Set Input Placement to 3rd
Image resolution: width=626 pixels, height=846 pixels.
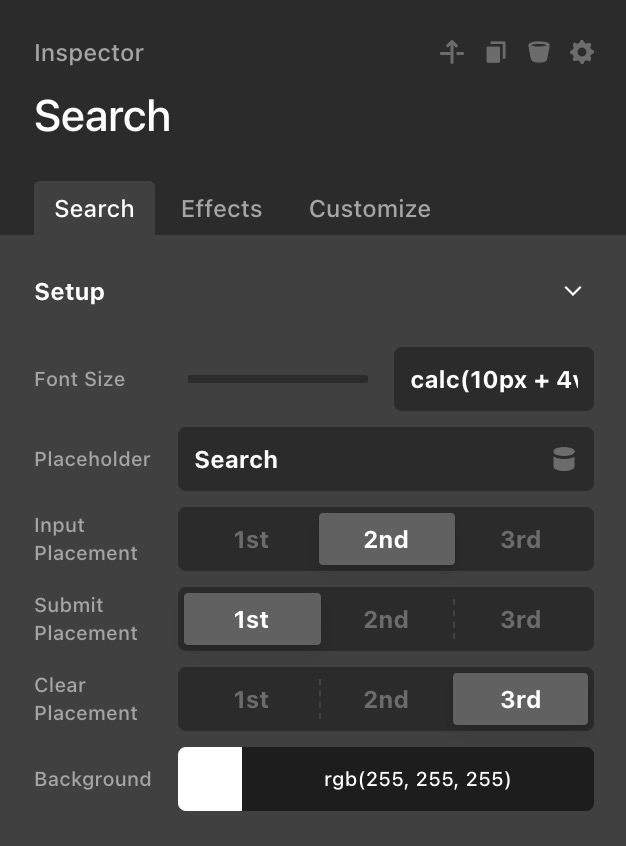[x=520, y=540]
